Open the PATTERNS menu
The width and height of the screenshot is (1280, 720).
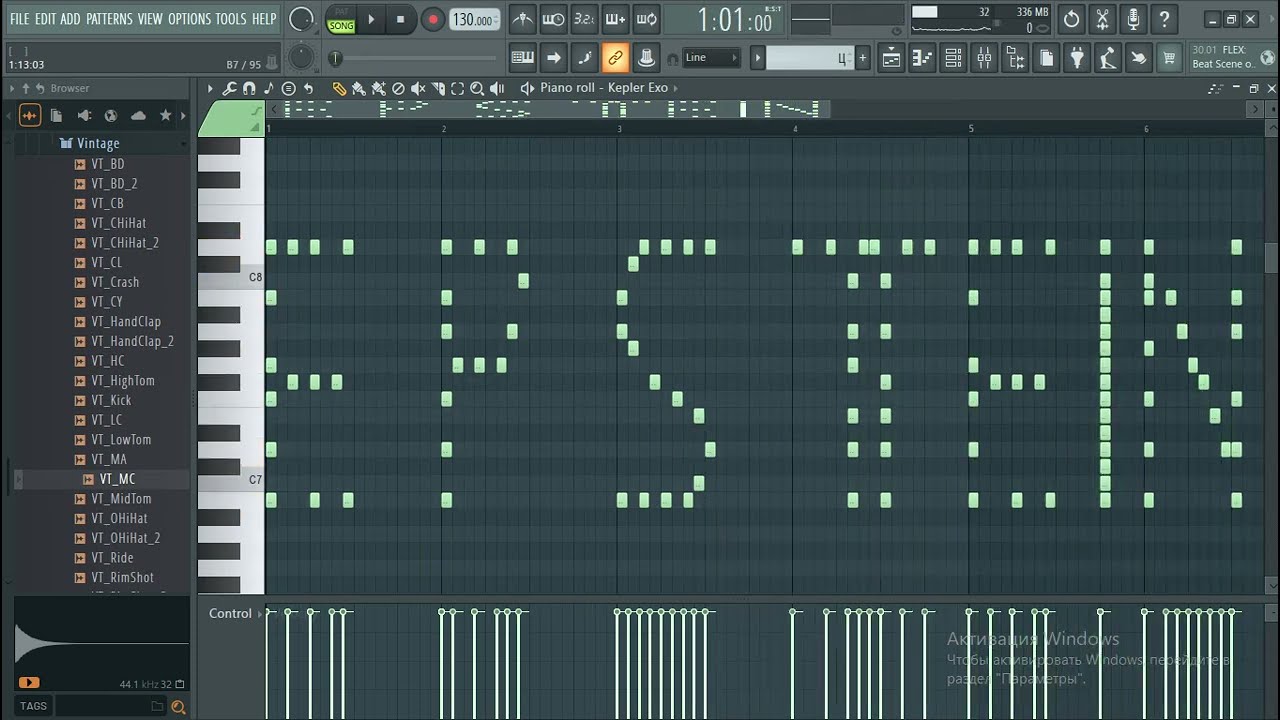[109, 19]
